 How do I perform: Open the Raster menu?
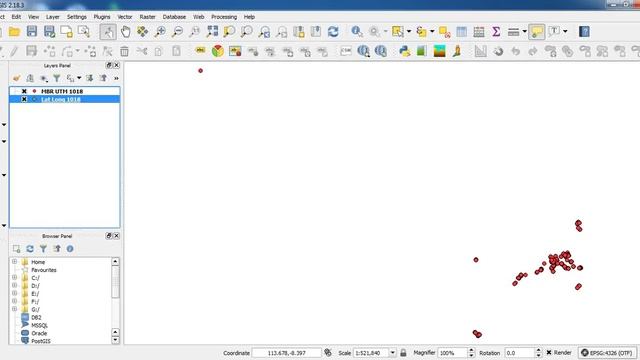[x=147, y=17]
